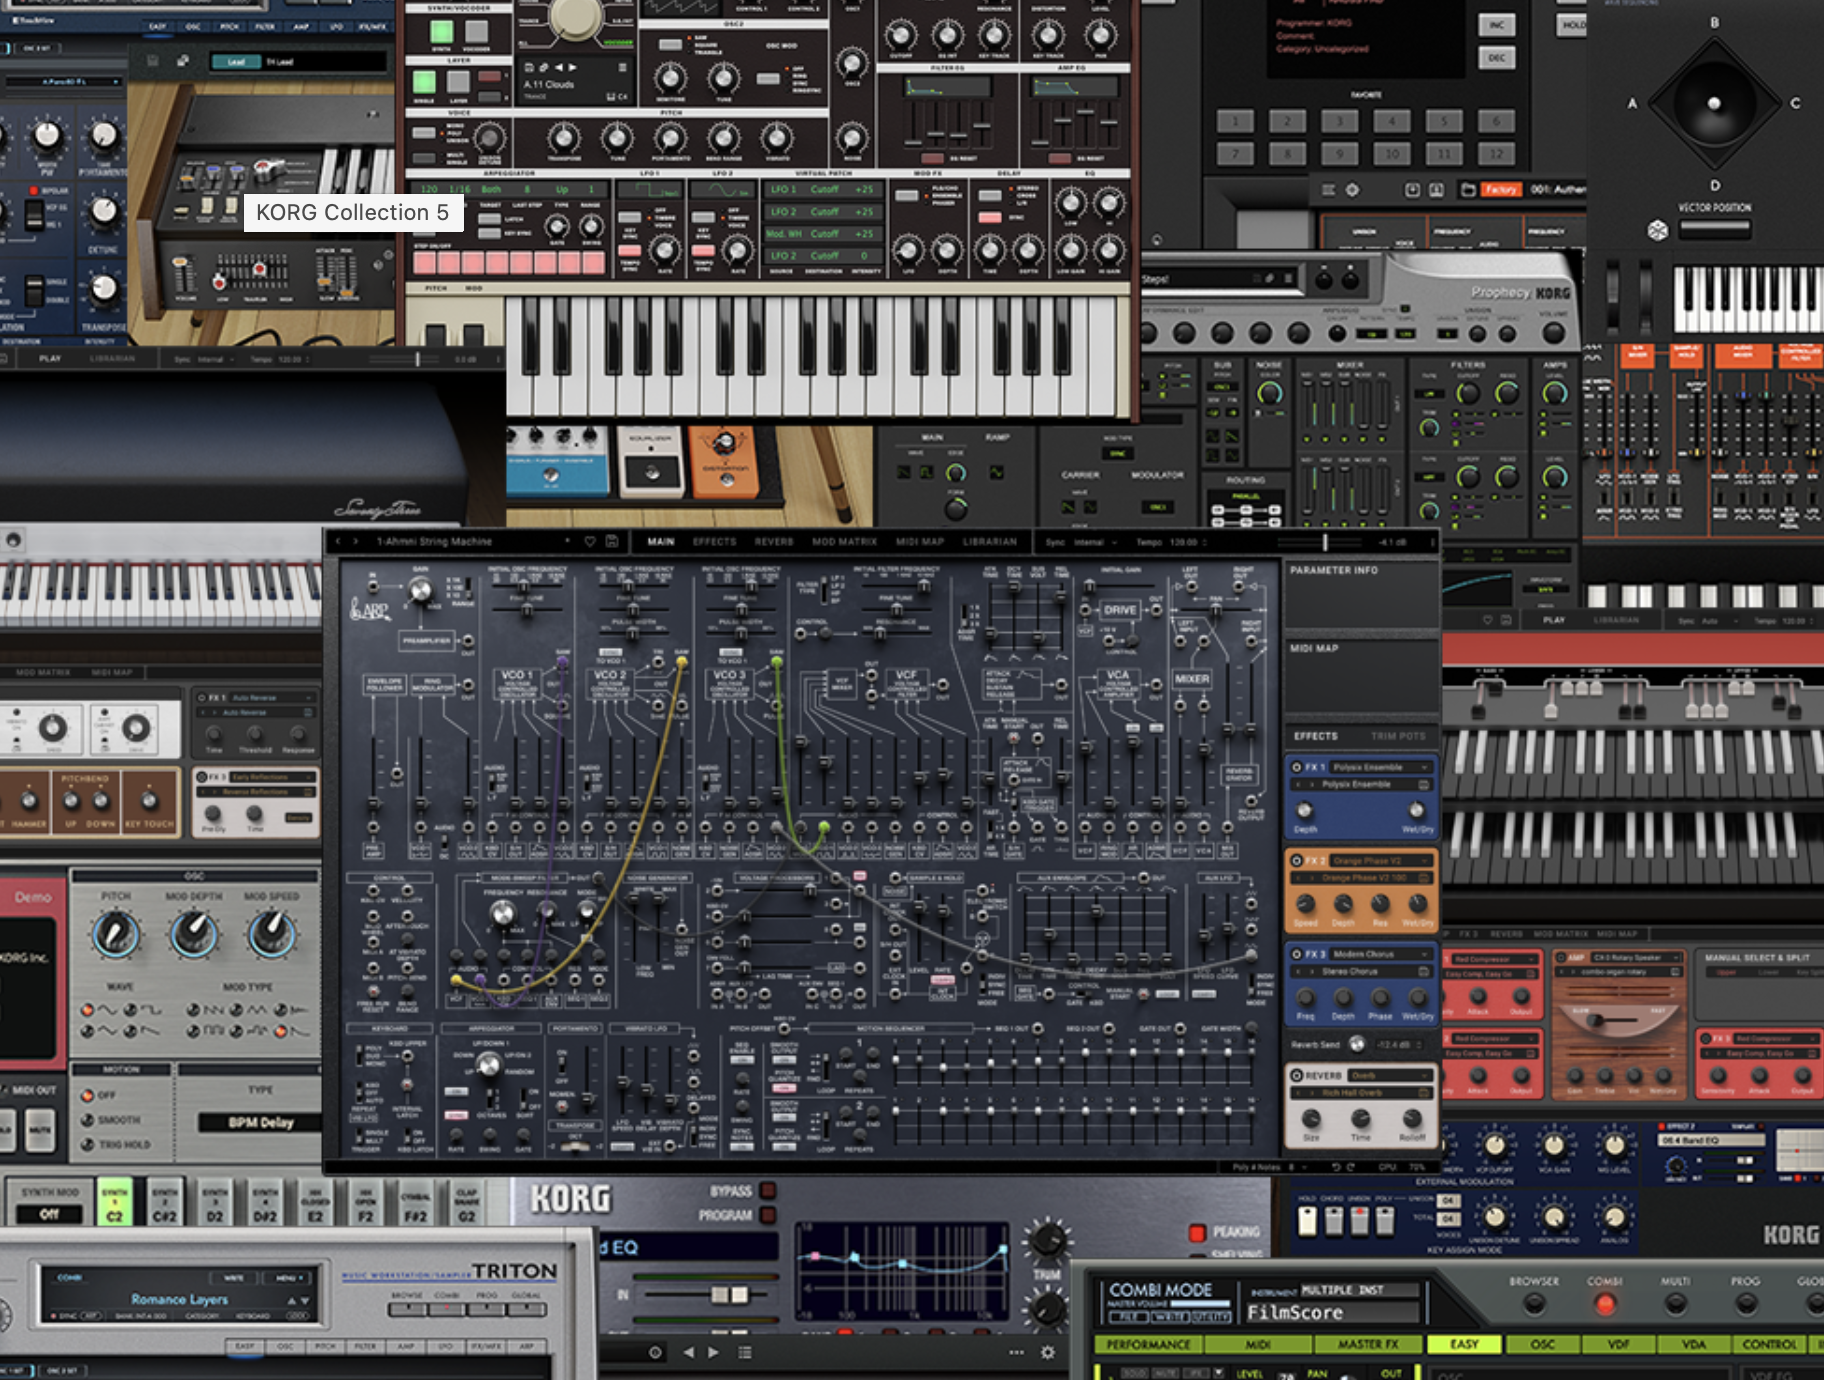Open the BPM Delay type selector

point(260,1122)
